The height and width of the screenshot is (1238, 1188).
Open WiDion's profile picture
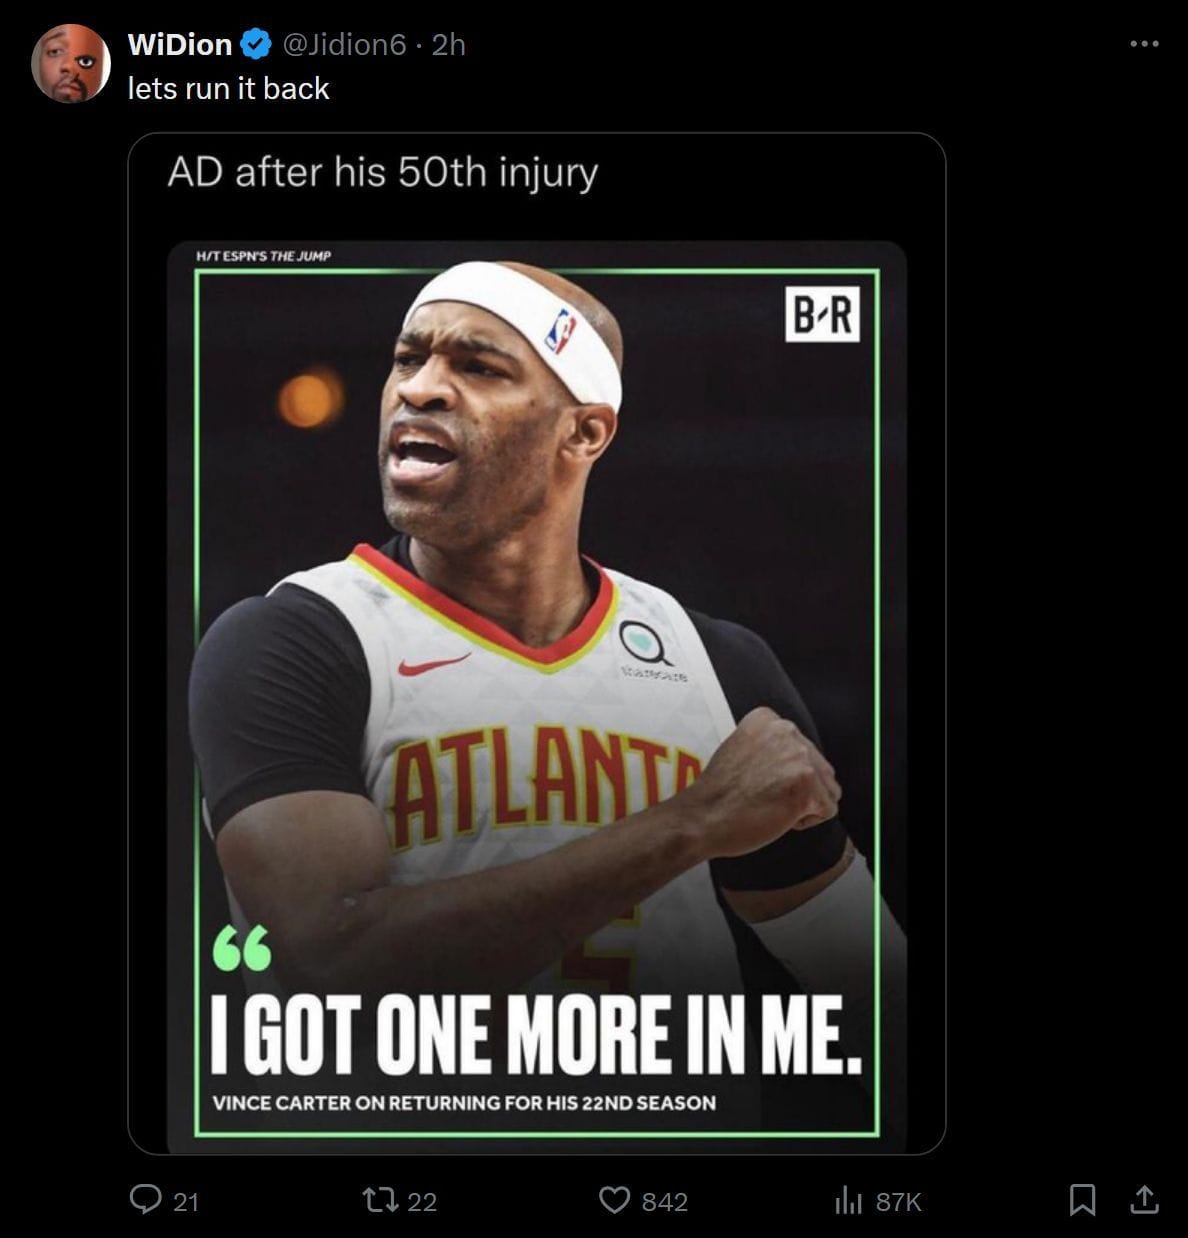pyautogui.click(x=69, y=64)
